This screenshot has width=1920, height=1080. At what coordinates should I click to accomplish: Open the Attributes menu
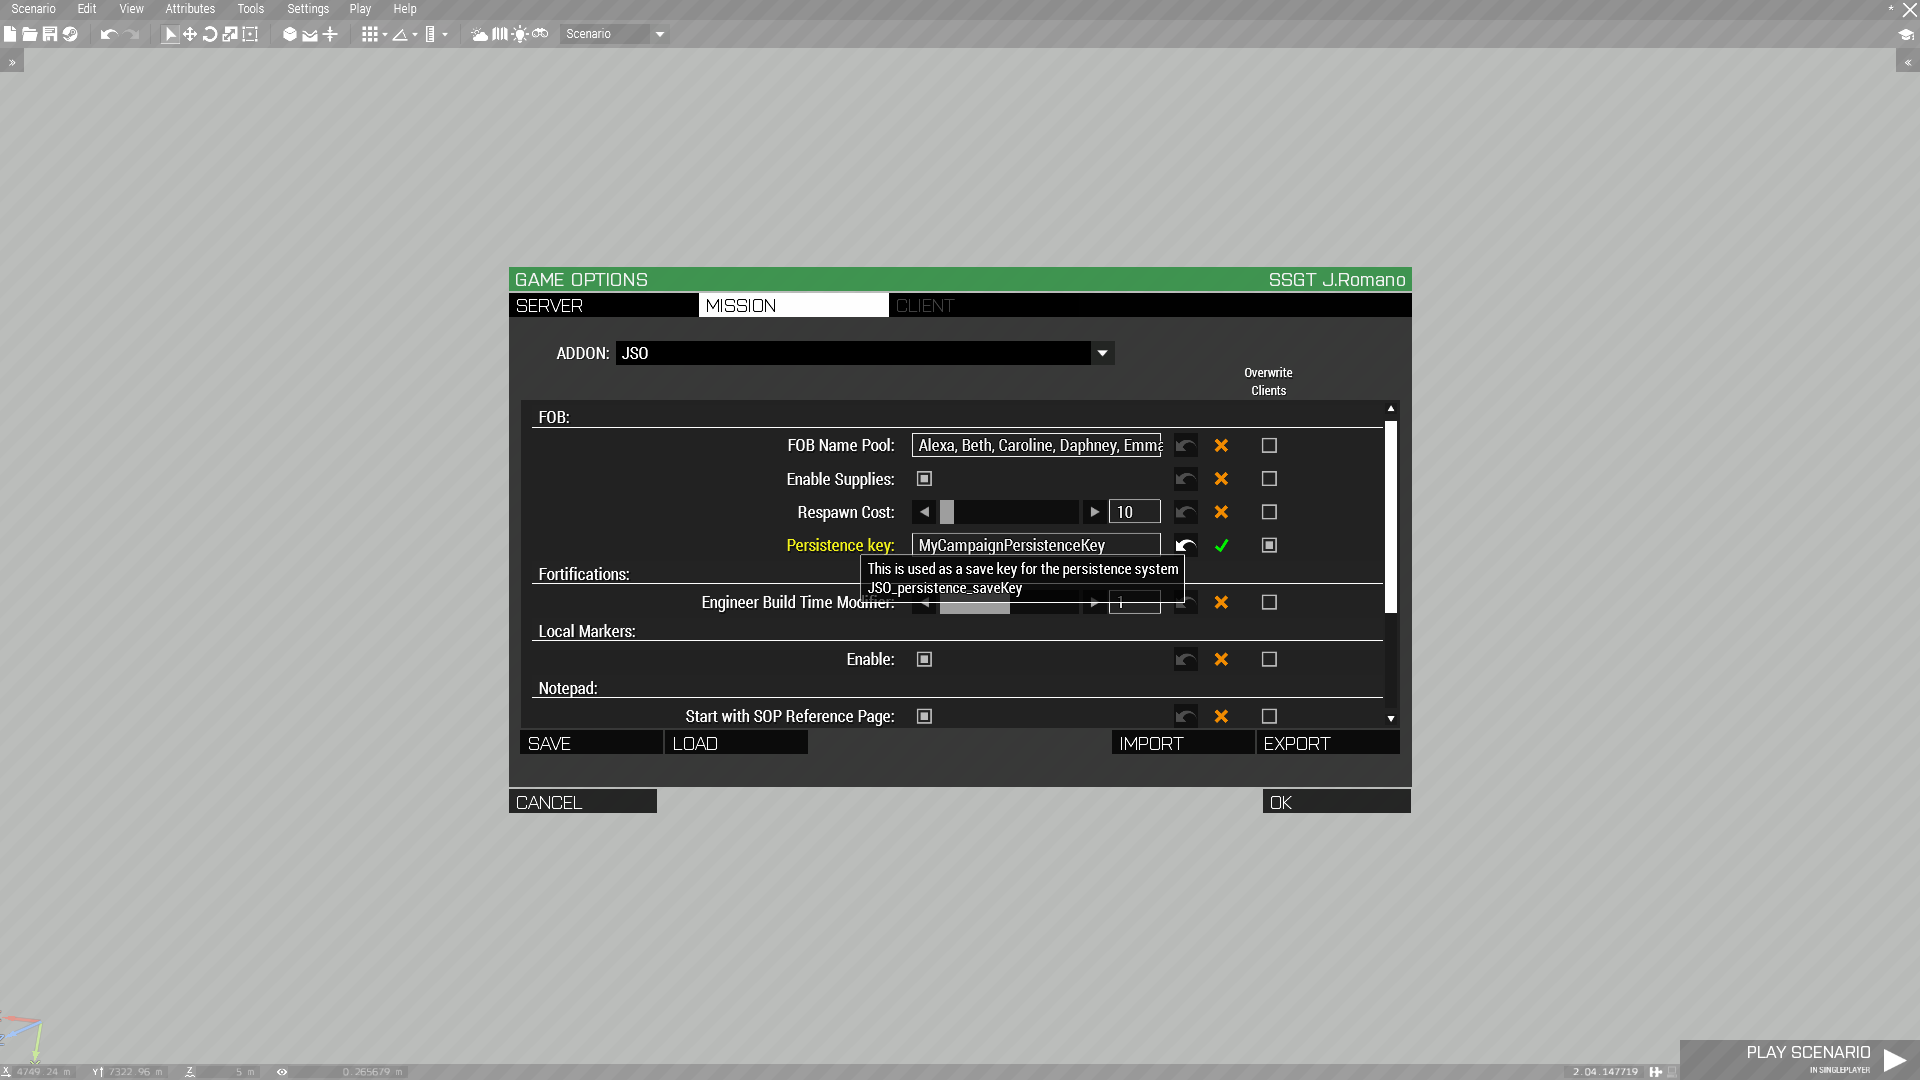click(190, 9)
